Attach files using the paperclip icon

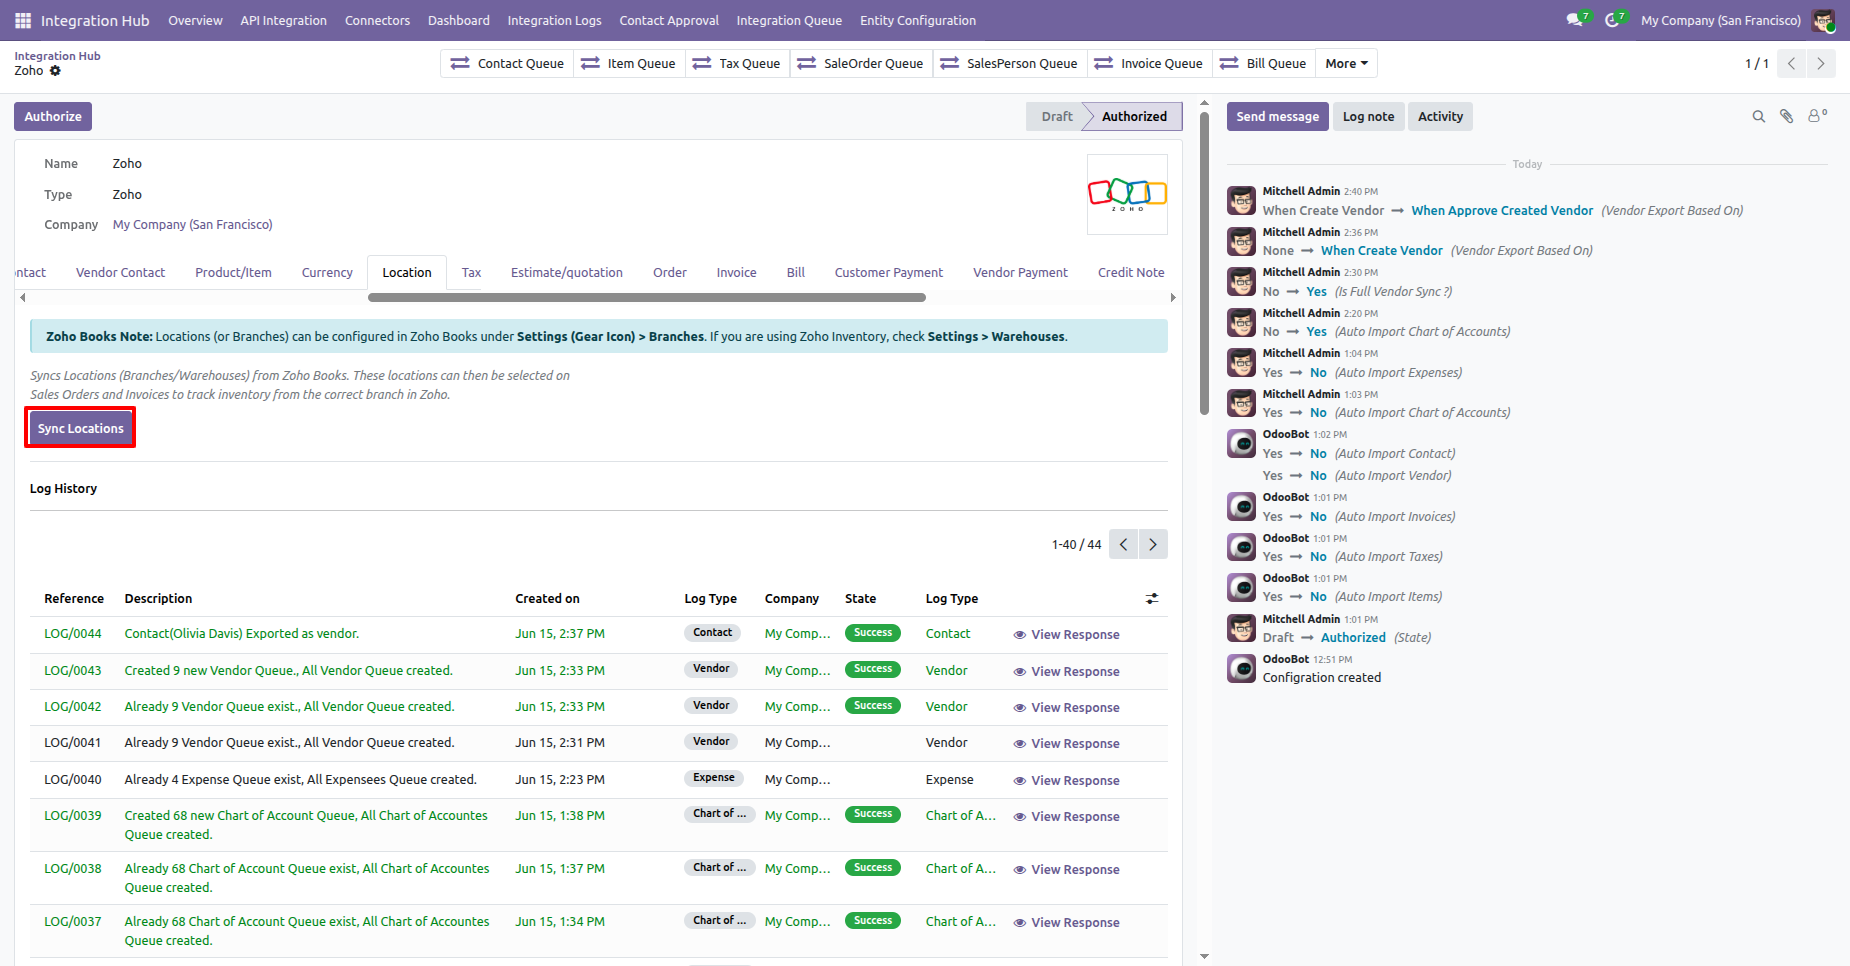[x=1787, y=117]
